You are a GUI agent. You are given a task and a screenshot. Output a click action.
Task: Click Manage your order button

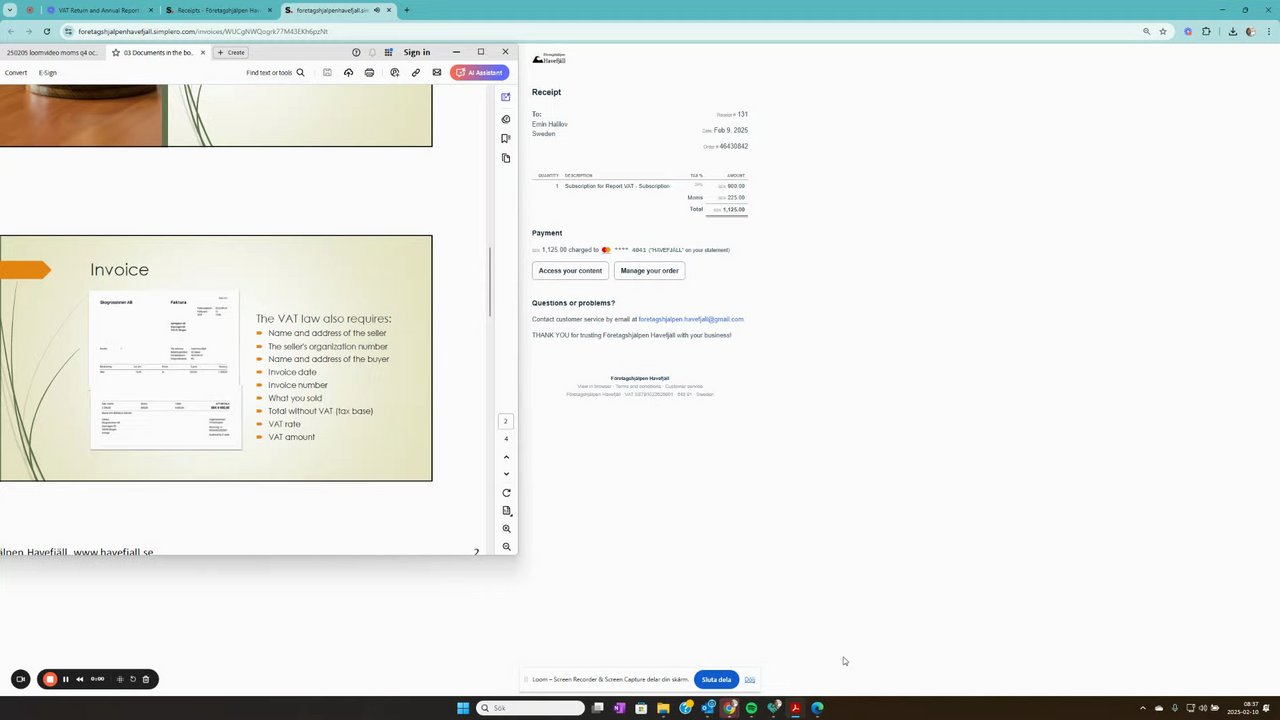point(649,270)
